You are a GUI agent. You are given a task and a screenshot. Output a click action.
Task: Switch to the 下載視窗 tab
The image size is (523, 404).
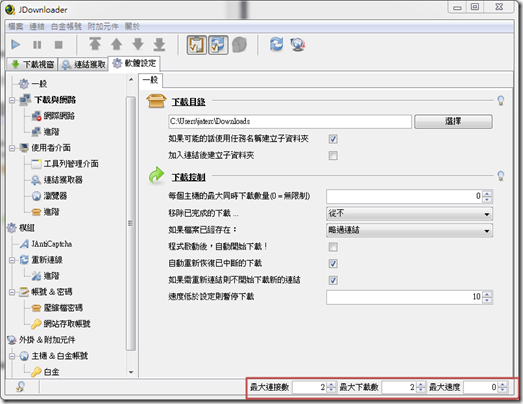[32, 64]
